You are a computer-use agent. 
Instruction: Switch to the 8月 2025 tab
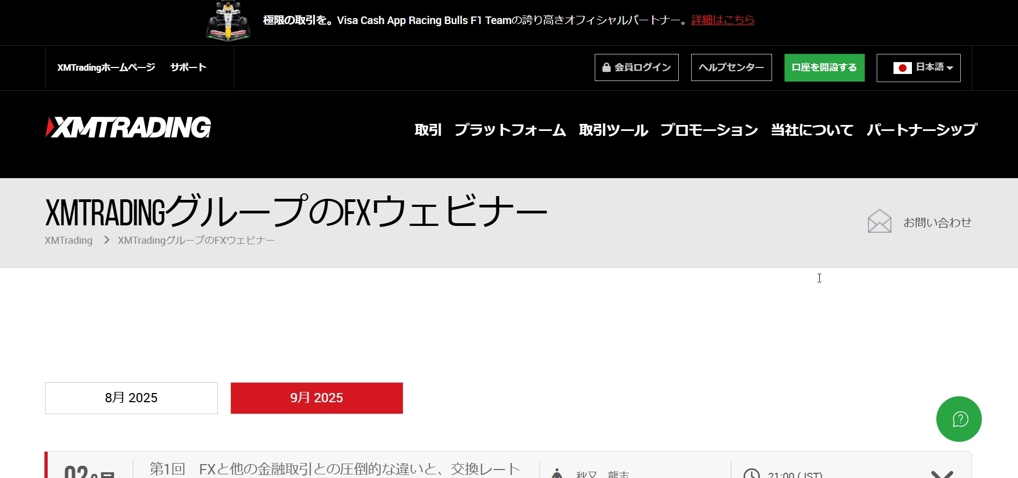[131, 398]
